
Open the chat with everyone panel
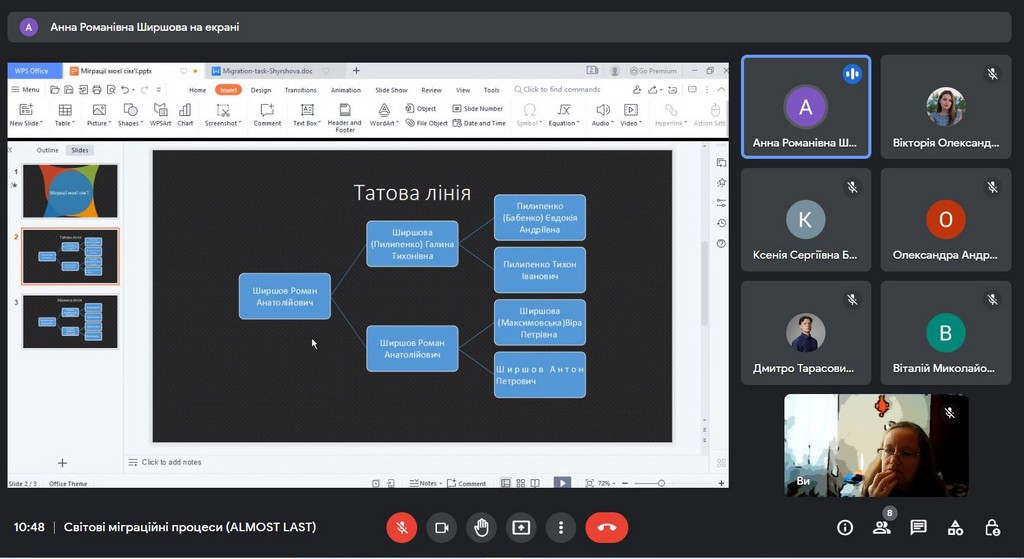click(x=918, y=527)
